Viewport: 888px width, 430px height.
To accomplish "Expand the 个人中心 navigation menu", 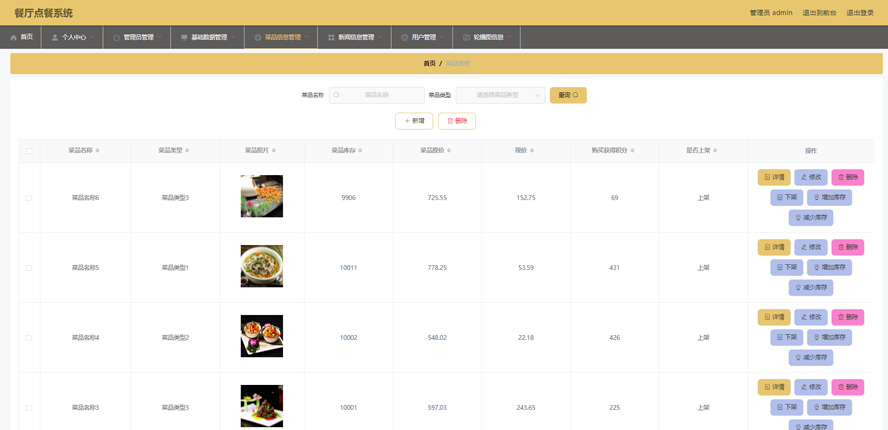I will [x=73, y=37].
